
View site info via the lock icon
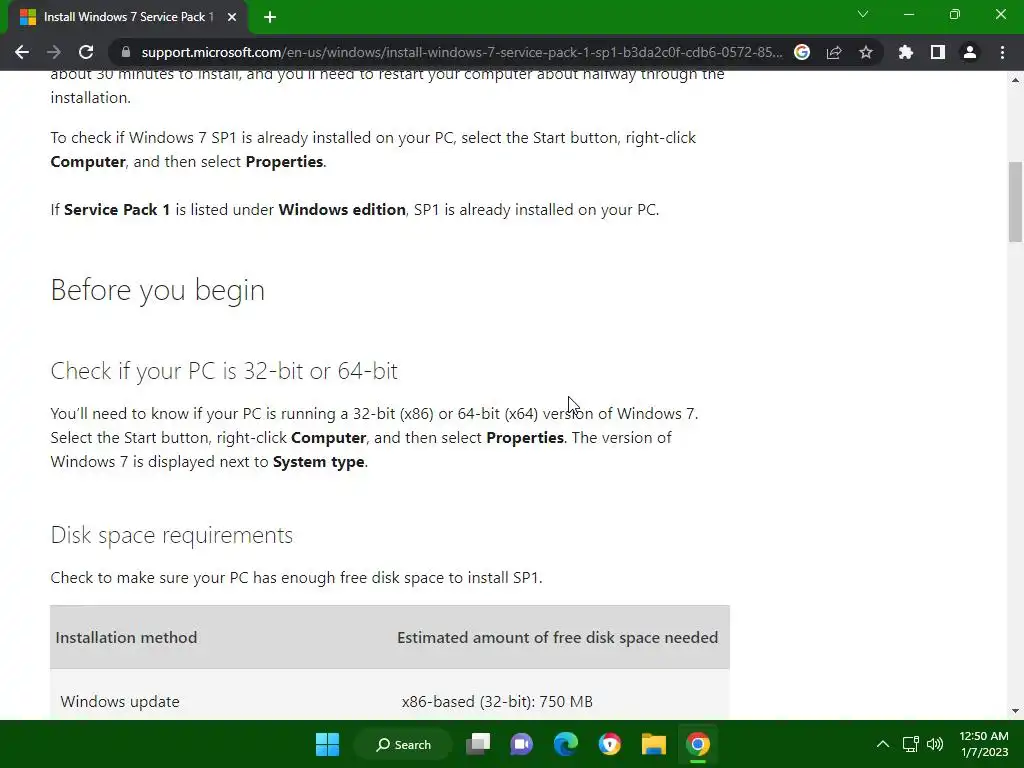[126, 52]
